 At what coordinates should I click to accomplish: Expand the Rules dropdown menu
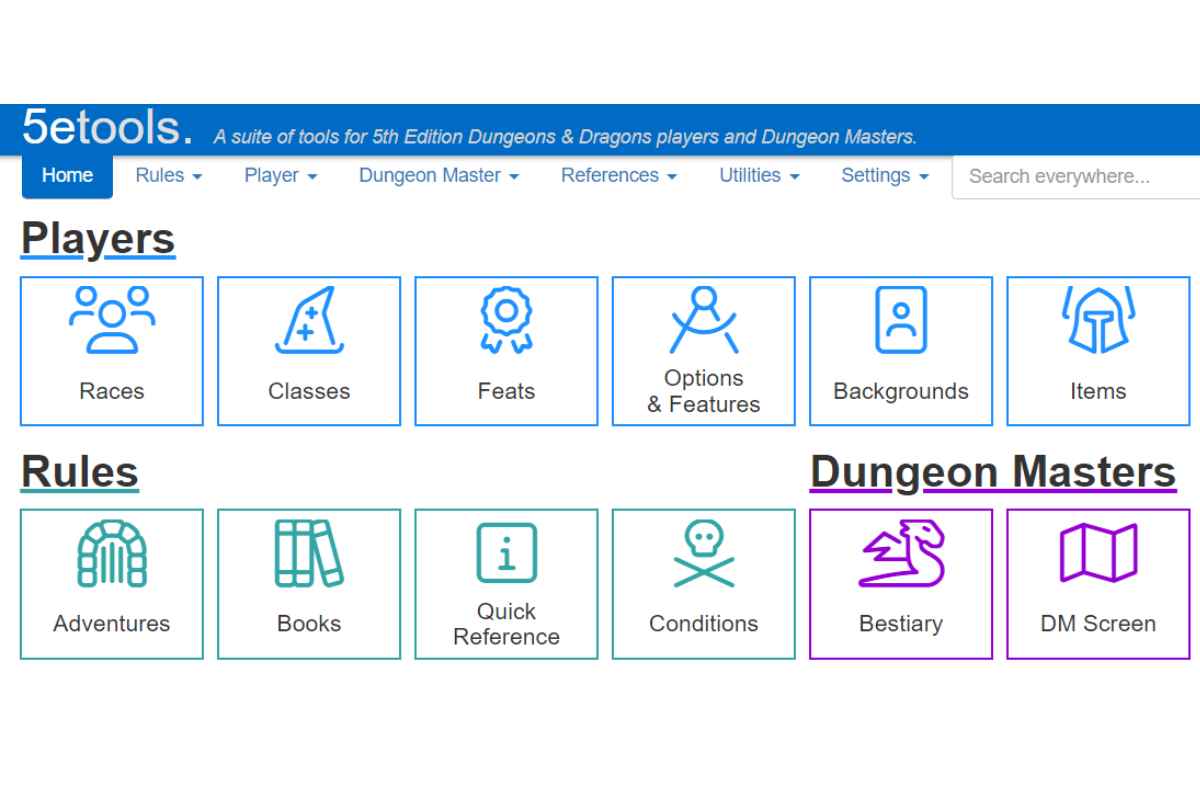click(x=169, y=175)
